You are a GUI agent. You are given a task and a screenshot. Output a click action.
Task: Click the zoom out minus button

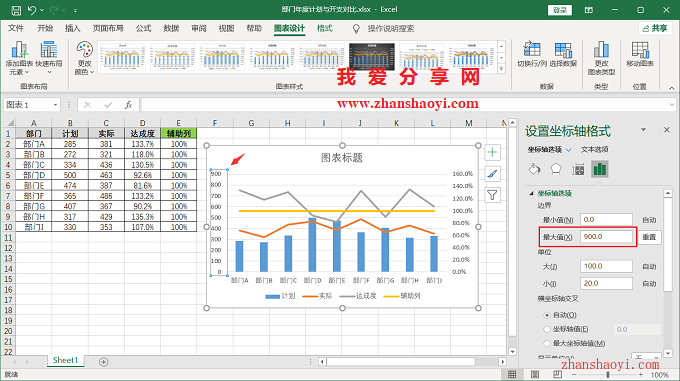coord(575,374)
